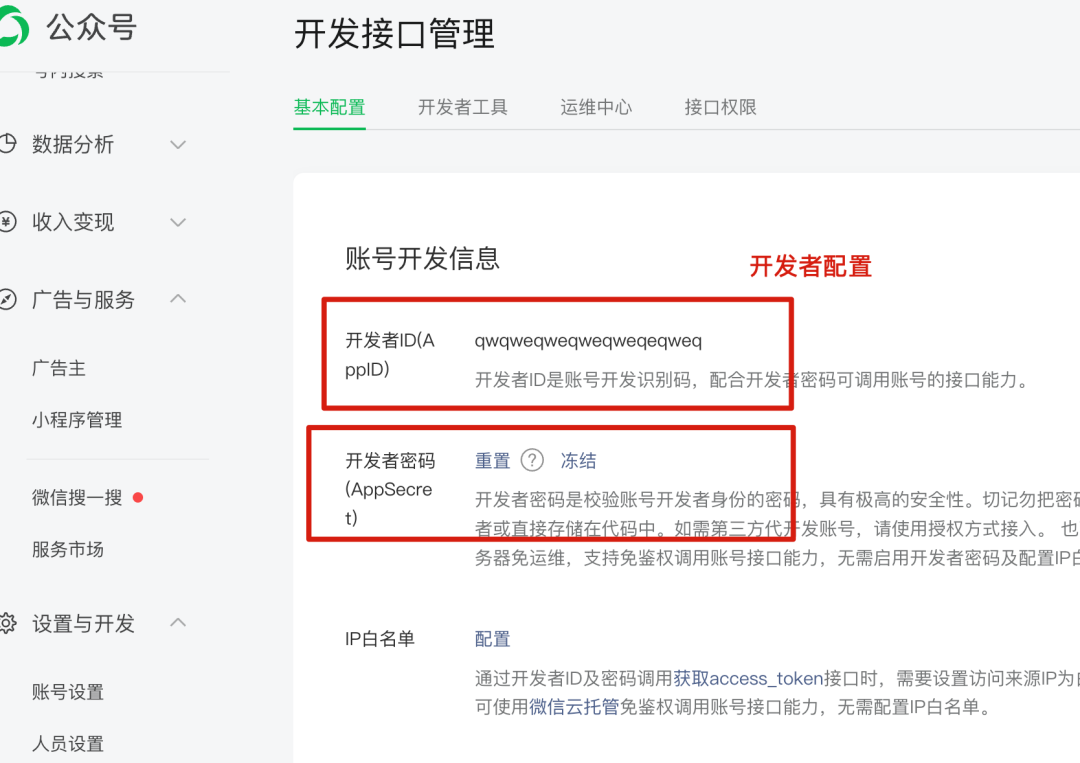Image resolution: width=1080 pixels, height=763 pixels.
Task: Collapse the 广告与服务 section chevron
Action: tap(178, 299)
